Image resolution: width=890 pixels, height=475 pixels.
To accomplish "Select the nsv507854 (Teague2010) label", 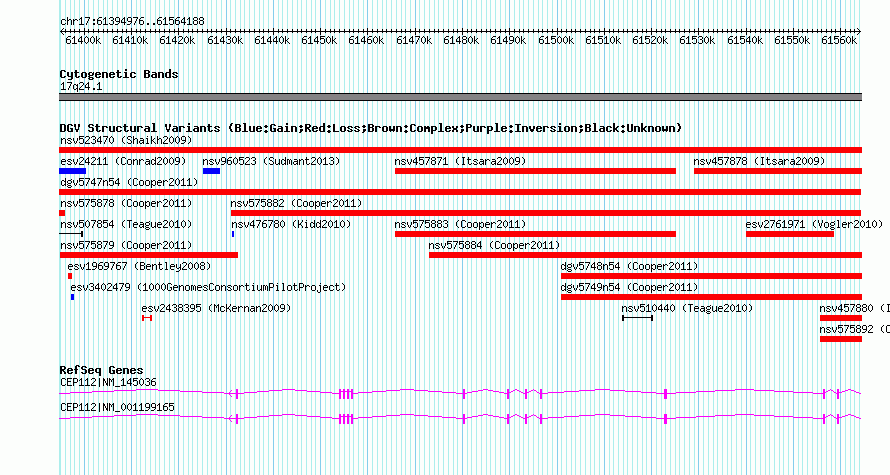I will 126,224.
